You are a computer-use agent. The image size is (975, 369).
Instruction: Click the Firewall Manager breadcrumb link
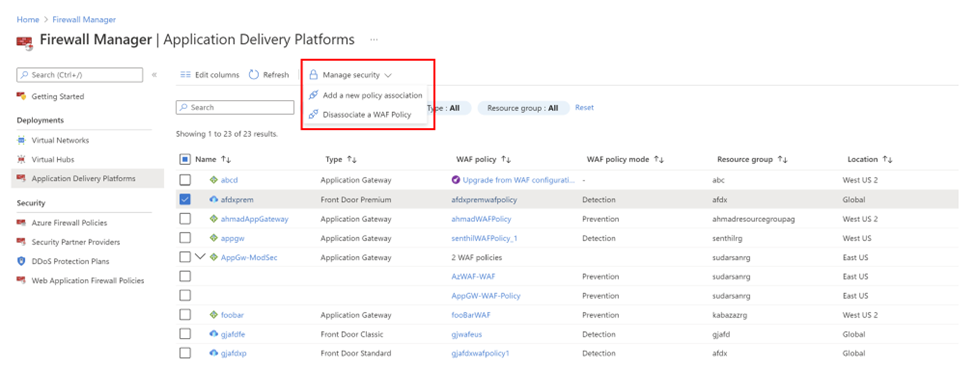click(x=84, y=20)
